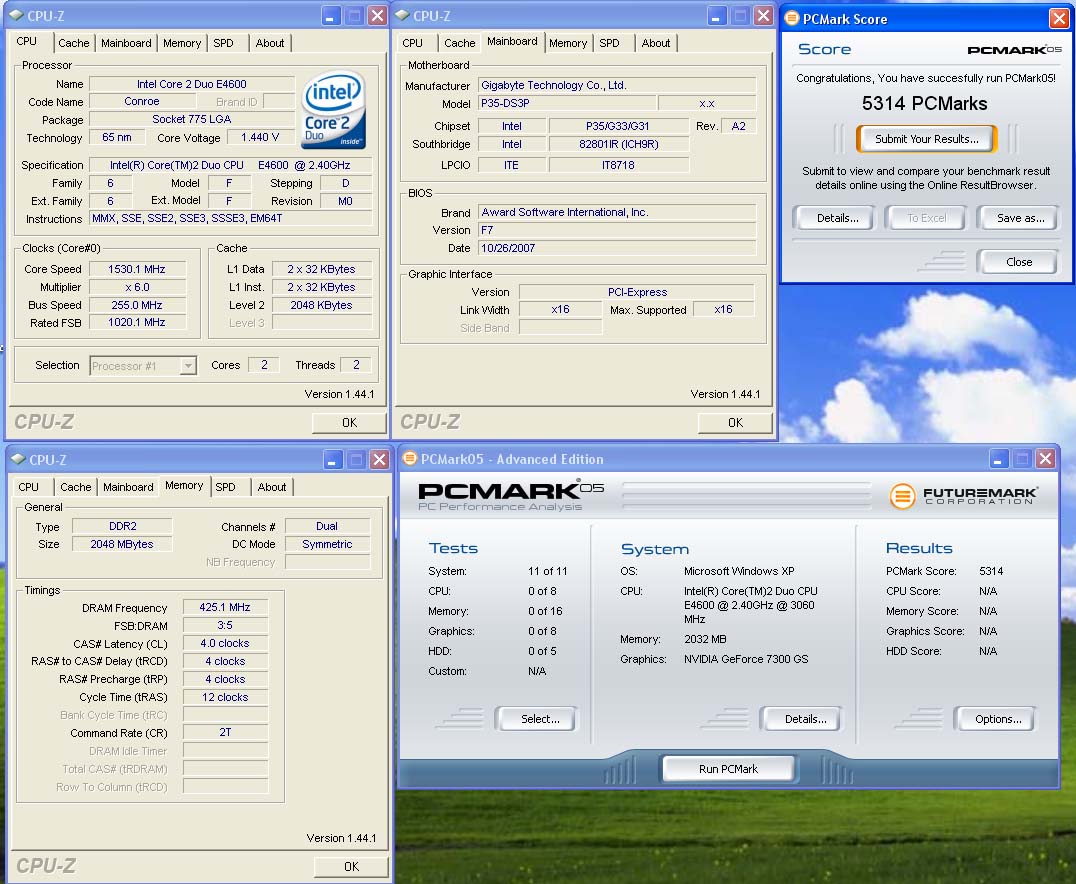Click Close in PCMark Score dialog
This screenshot has height=884, width=1076.
1019,262
